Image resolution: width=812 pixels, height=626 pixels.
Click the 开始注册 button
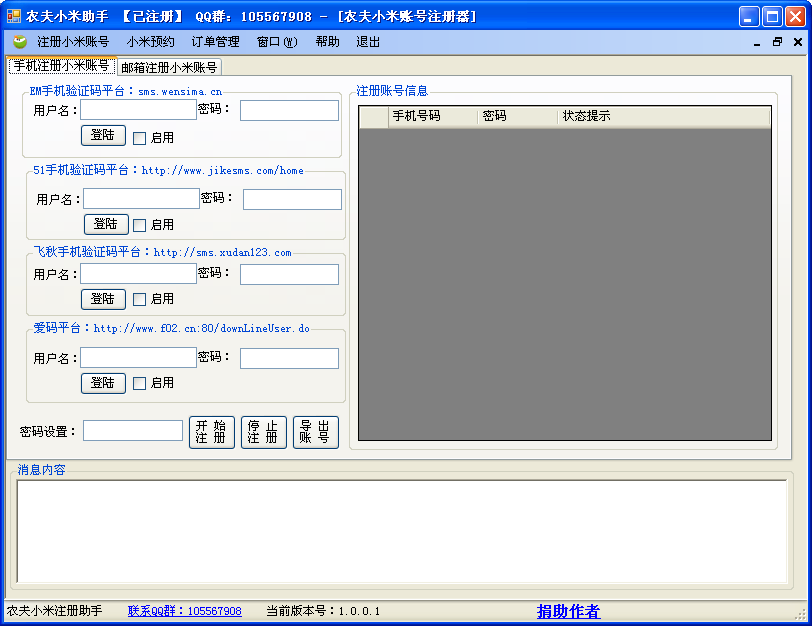[212, 432]
